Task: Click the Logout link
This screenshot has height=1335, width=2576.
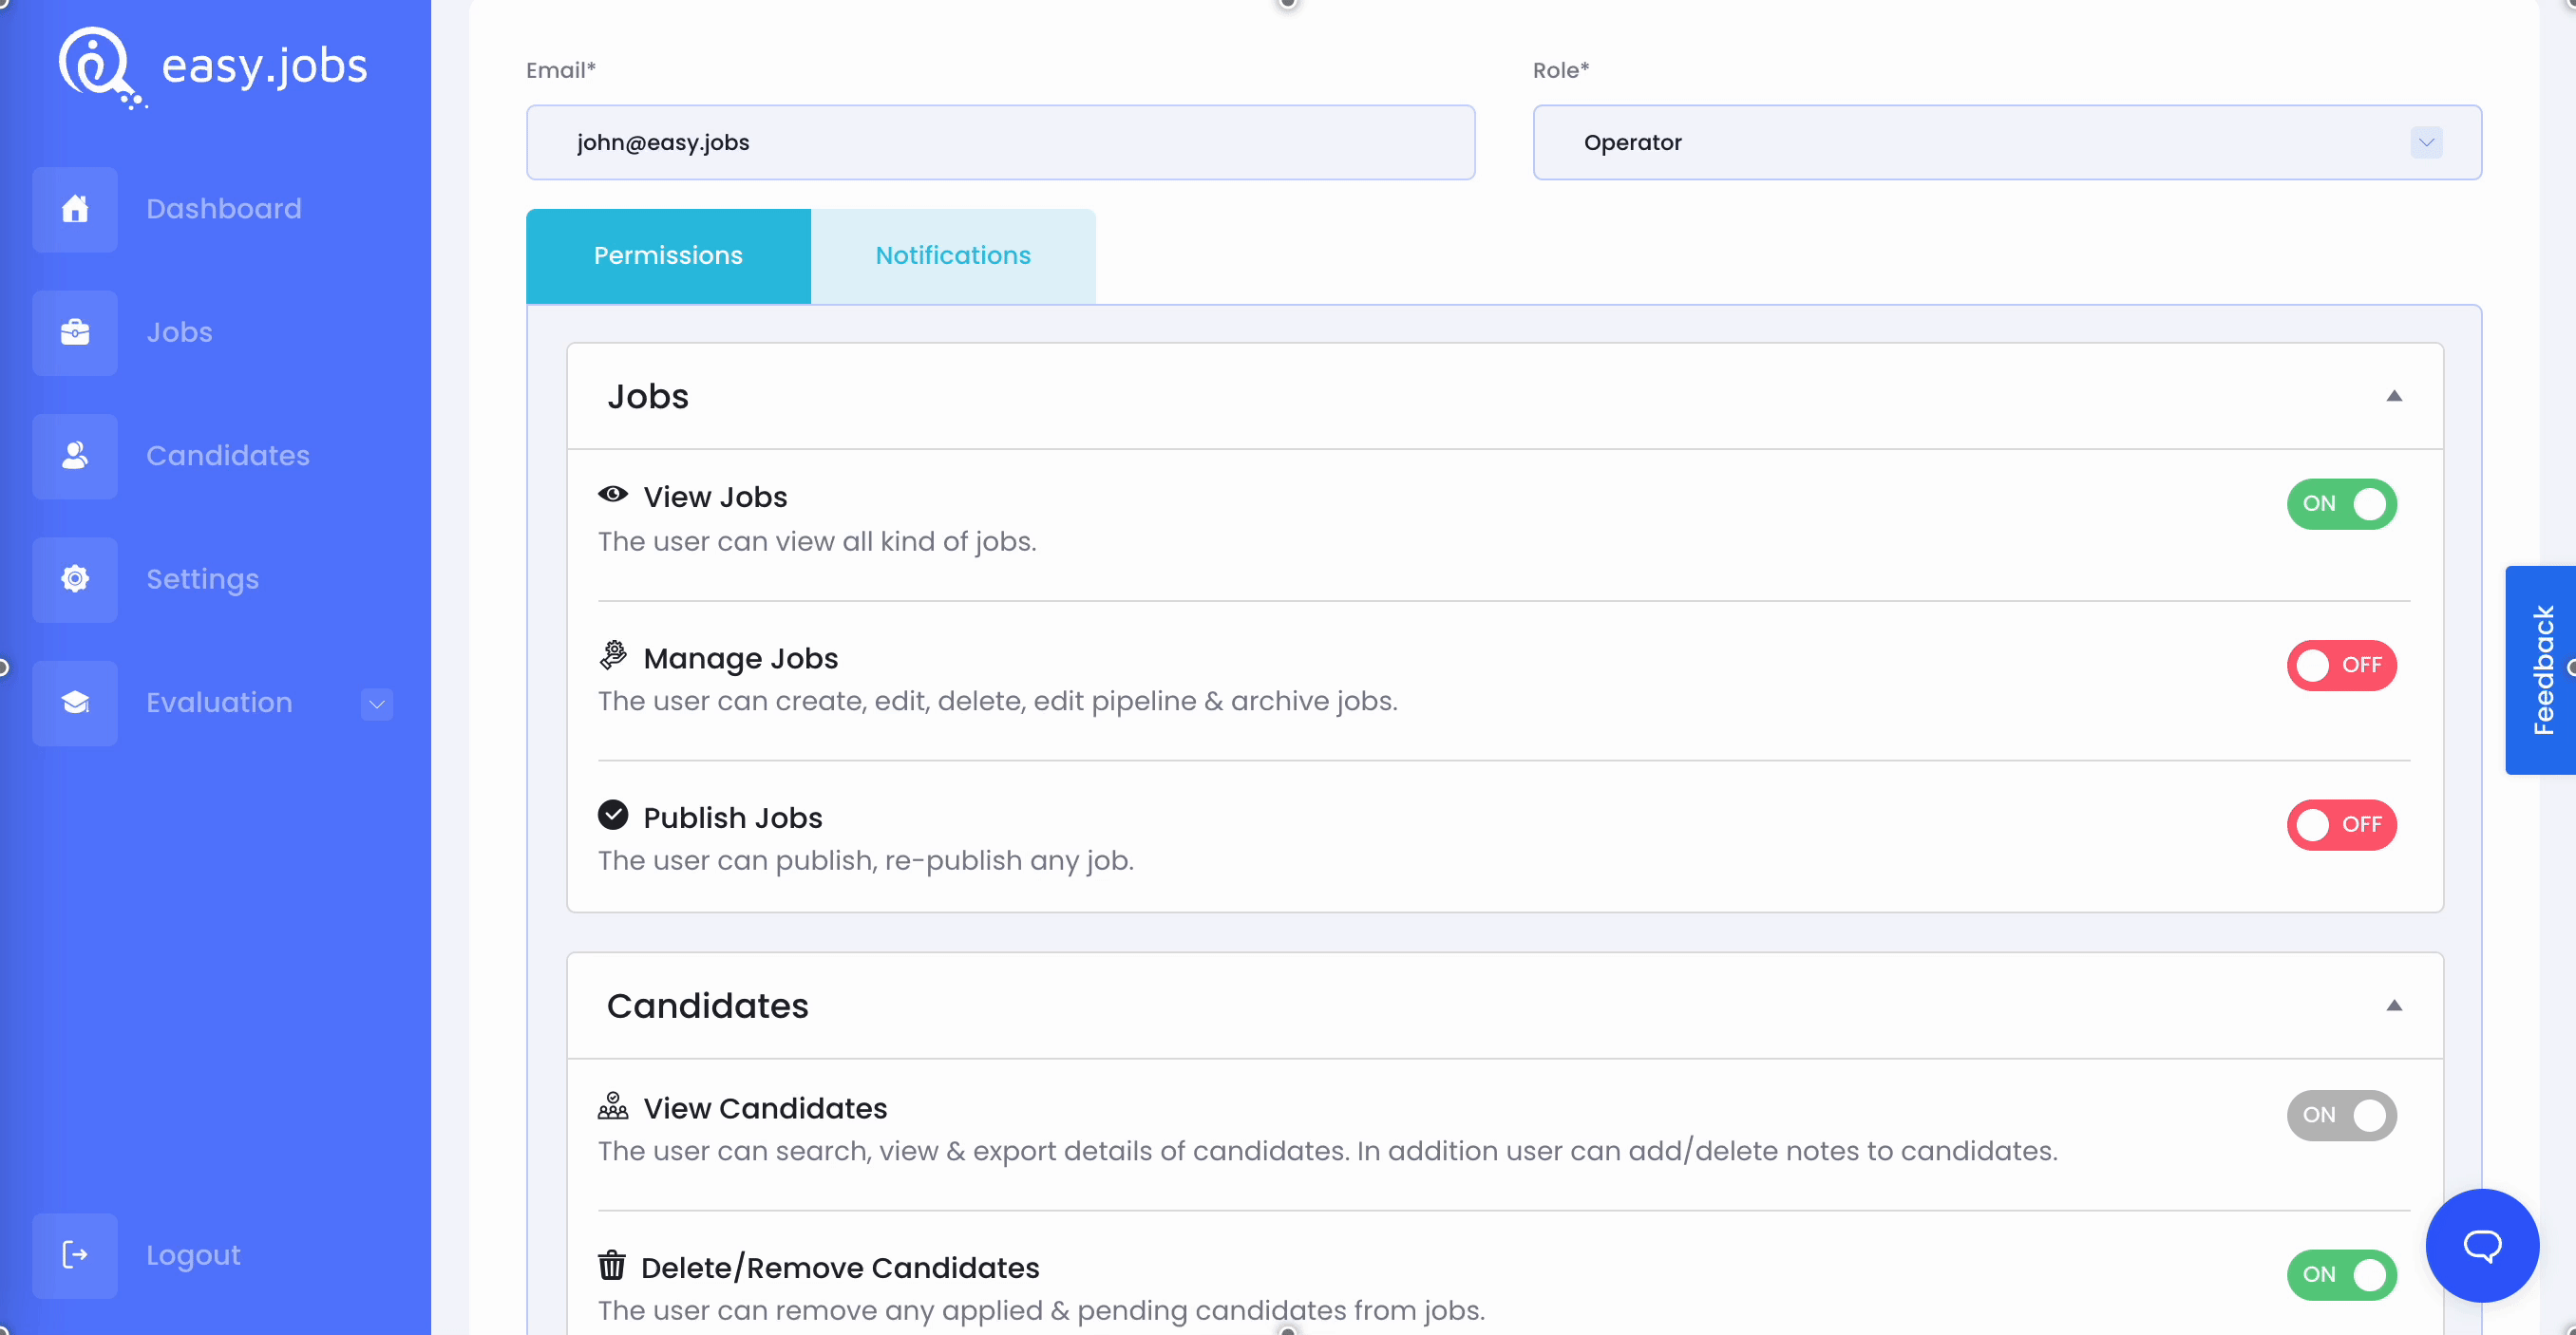Action: [x=193, y=1255]
